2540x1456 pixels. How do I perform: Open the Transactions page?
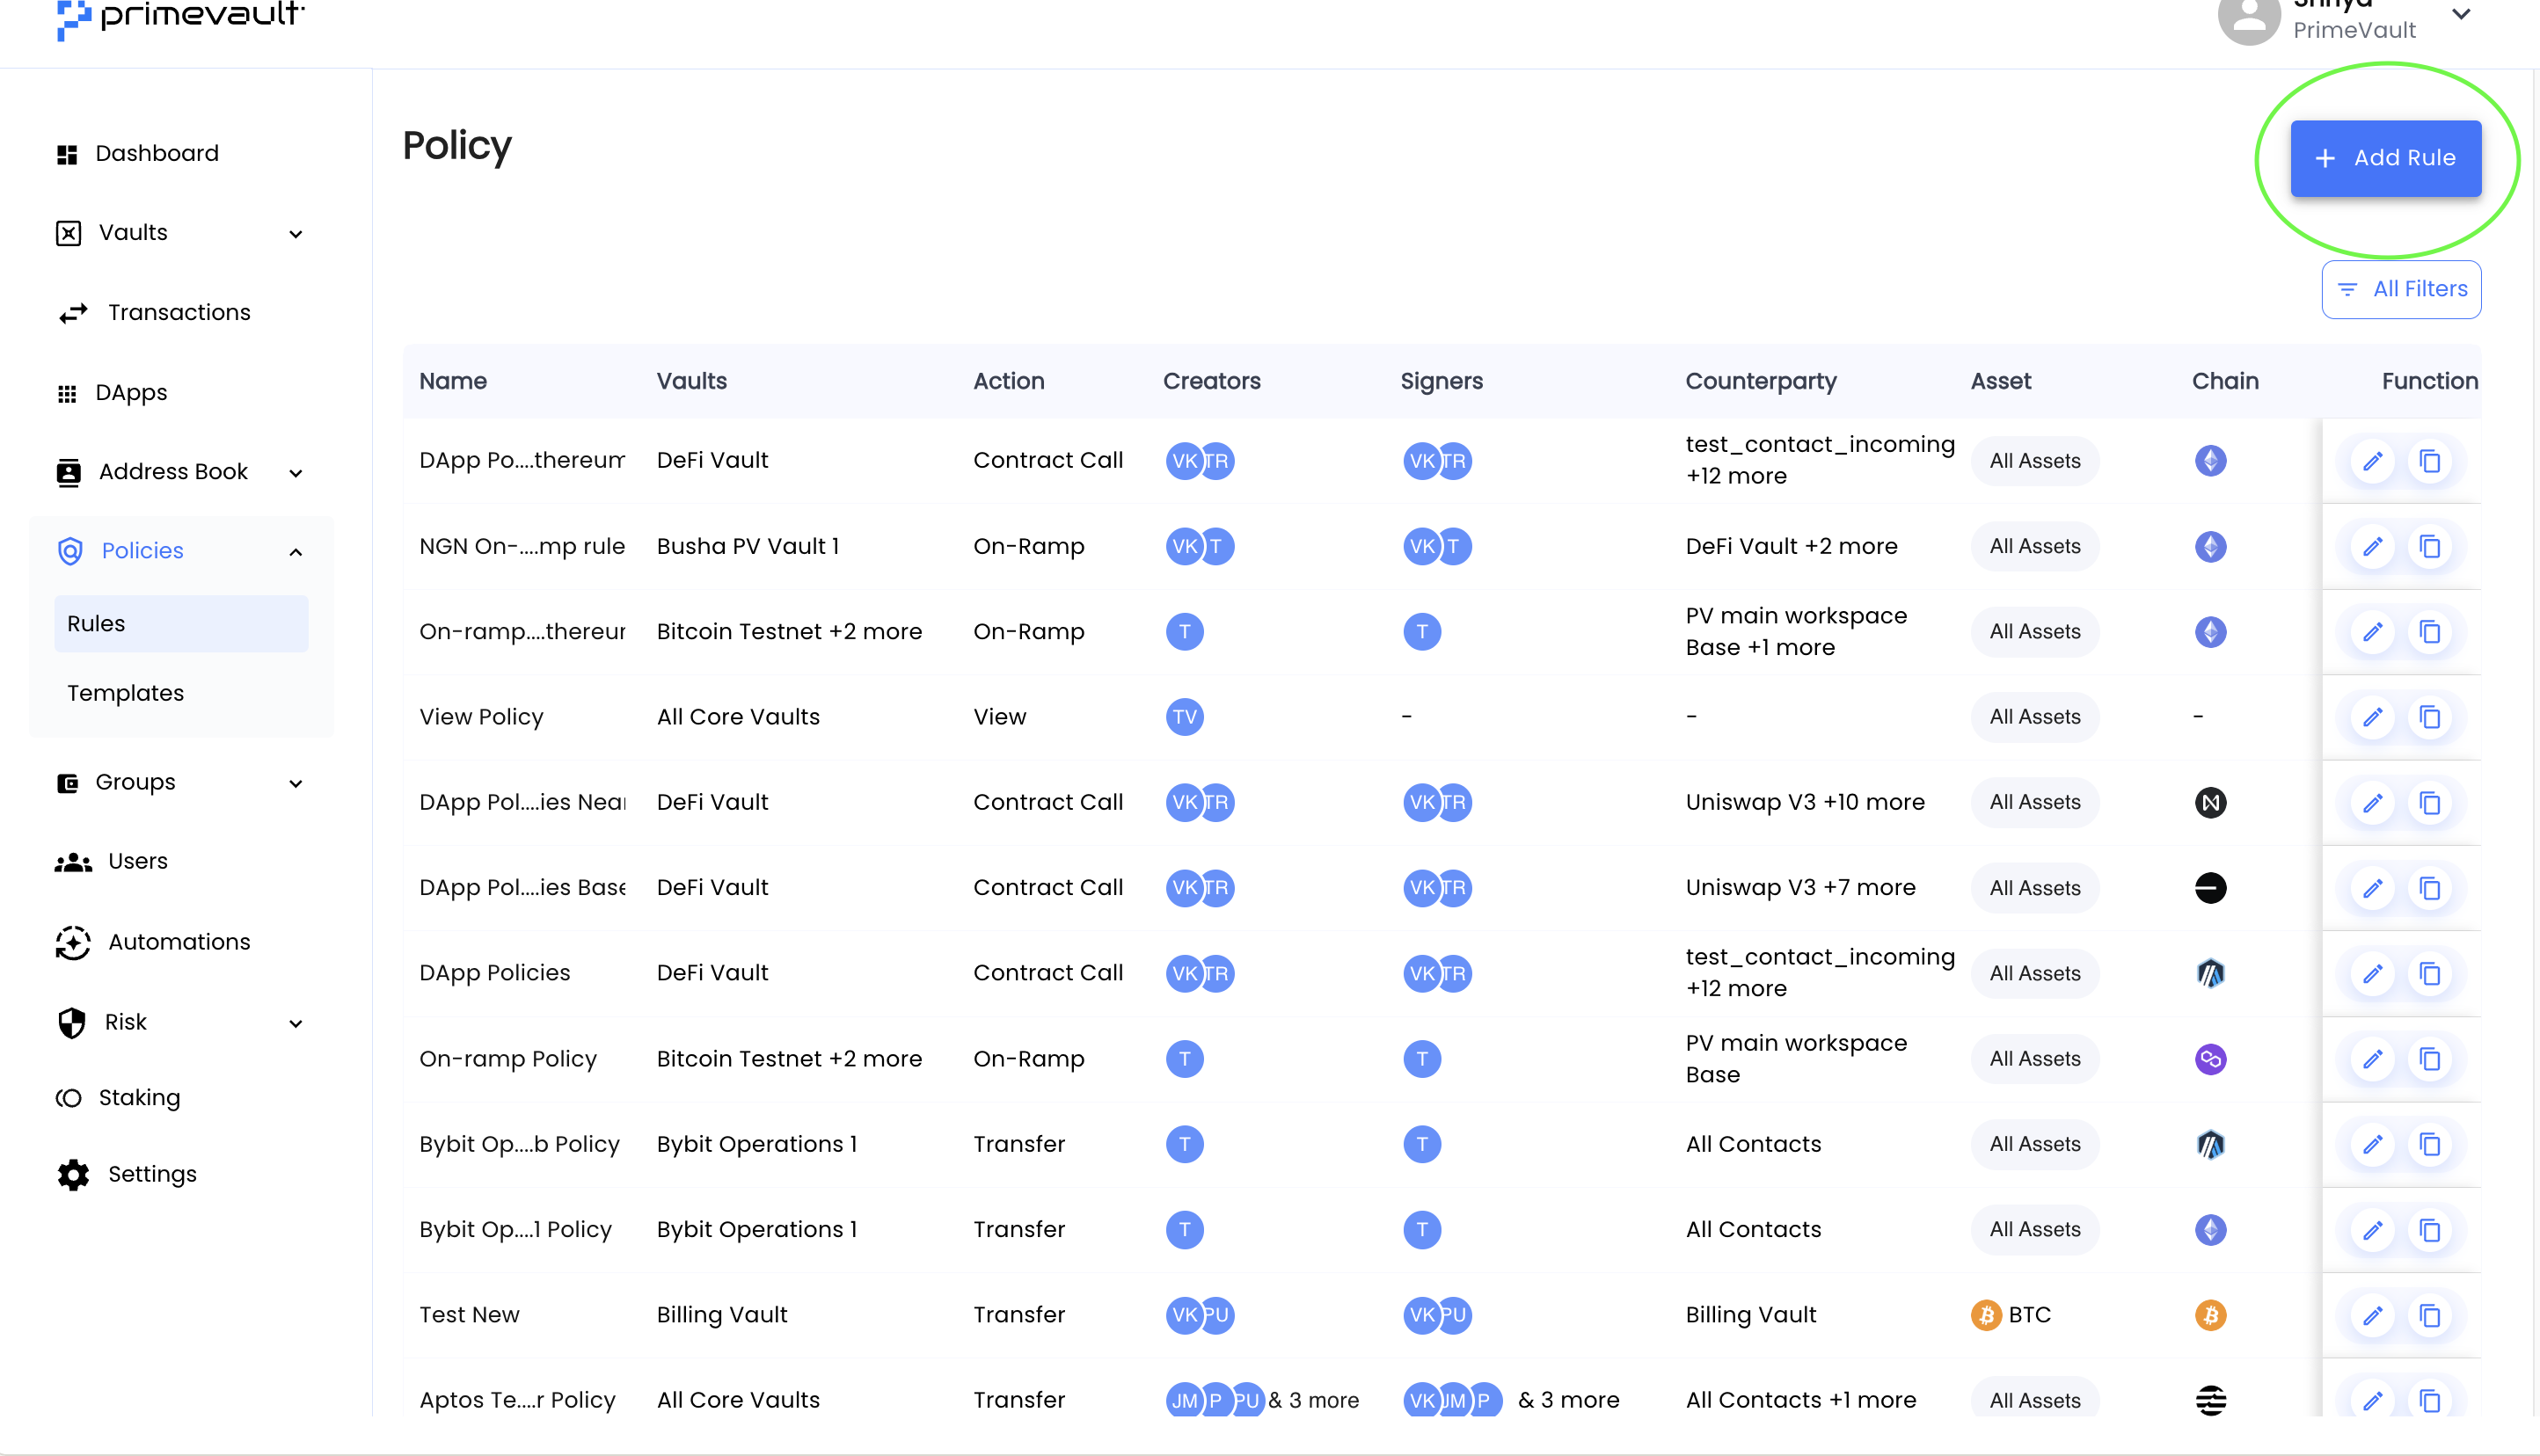click(179, 312)
